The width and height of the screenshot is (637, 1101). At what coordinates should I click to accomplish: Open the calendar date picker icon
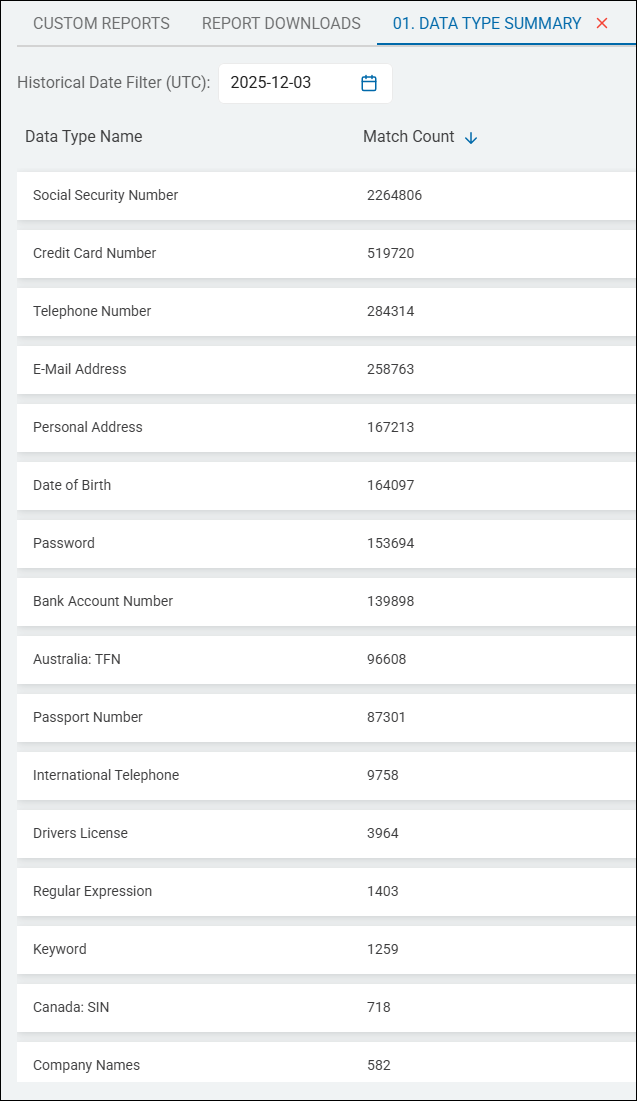tap(369, 83)
